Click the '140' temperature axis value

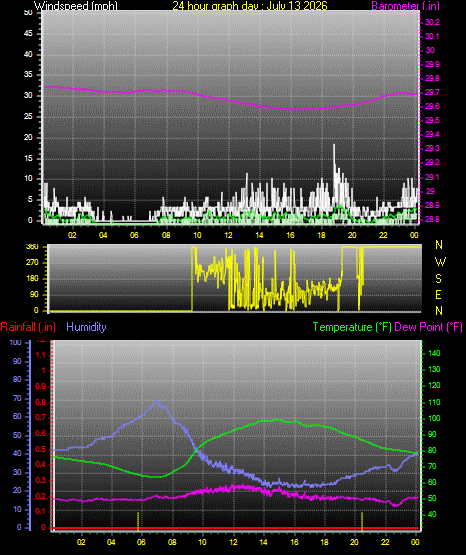tap(434, 353)
